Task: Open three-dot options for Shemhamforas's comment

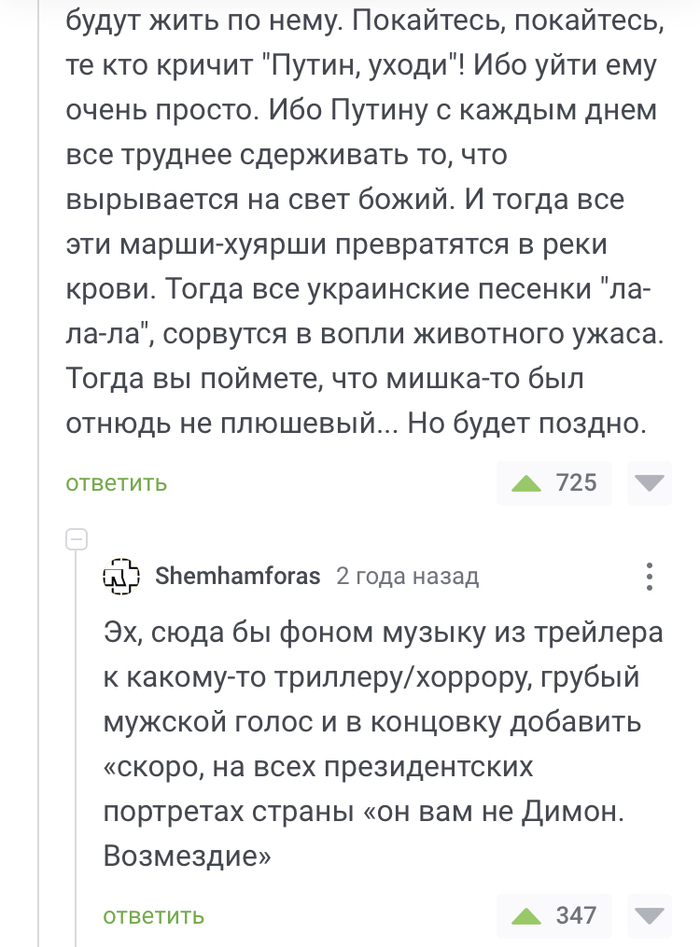Action: [650, 576]
